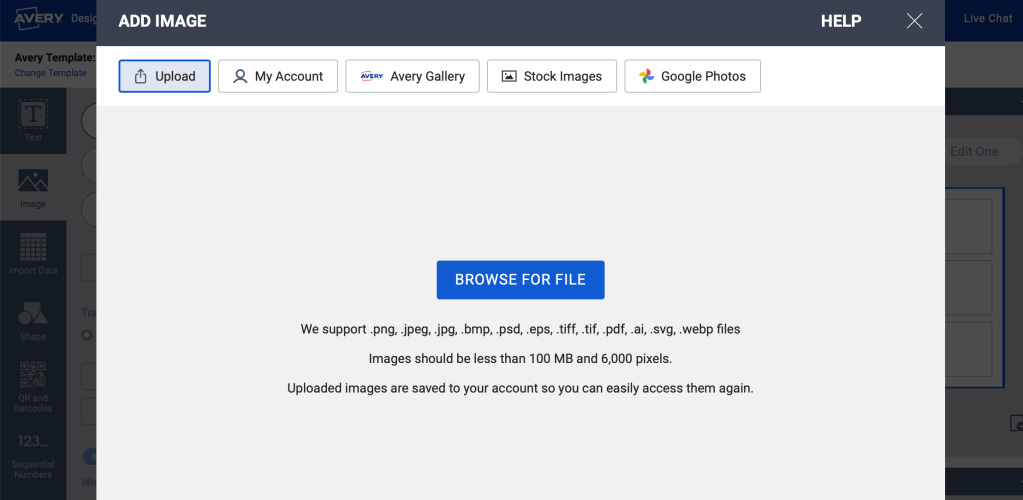The height and width of the screenshot is (500, 1023).
Task: Click the Stock Images picture icon
Action: click(509, 76)
